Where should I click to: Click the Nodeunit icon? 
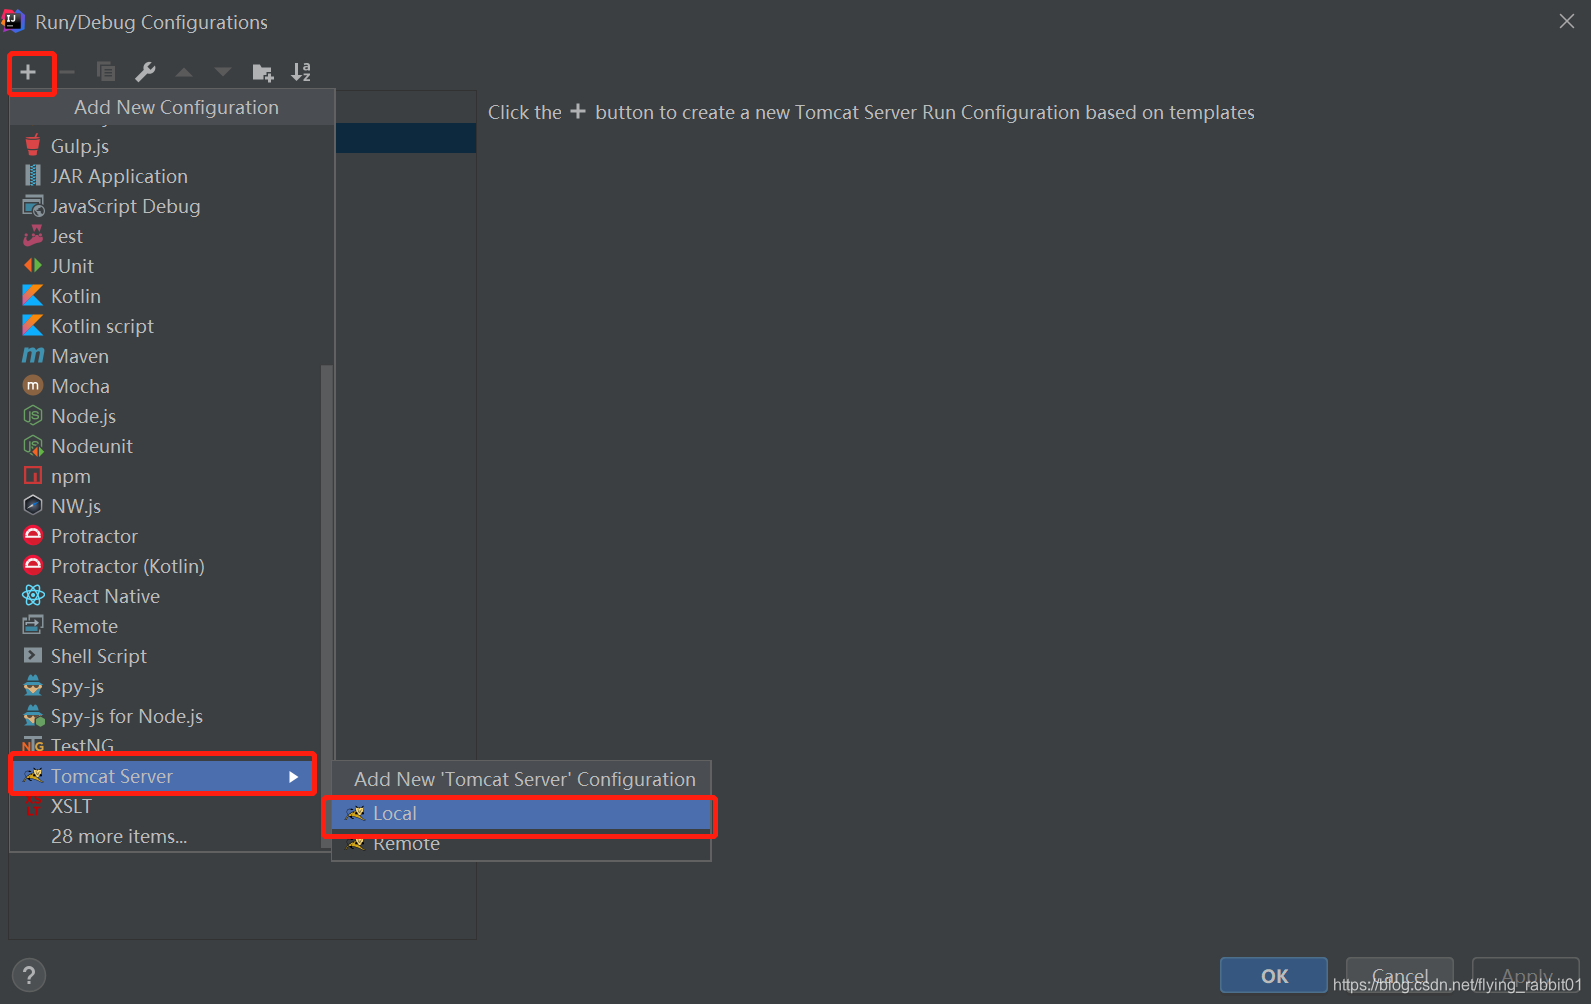[33, 446]
